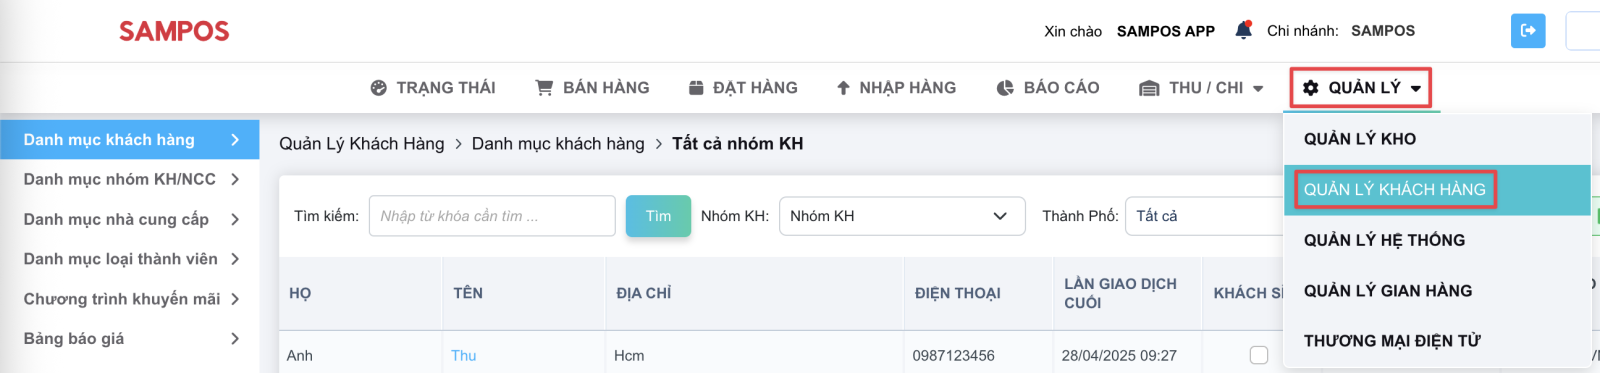
Task: Click the QUẢN LÝ gear icon
Action: click(1311, 88)
